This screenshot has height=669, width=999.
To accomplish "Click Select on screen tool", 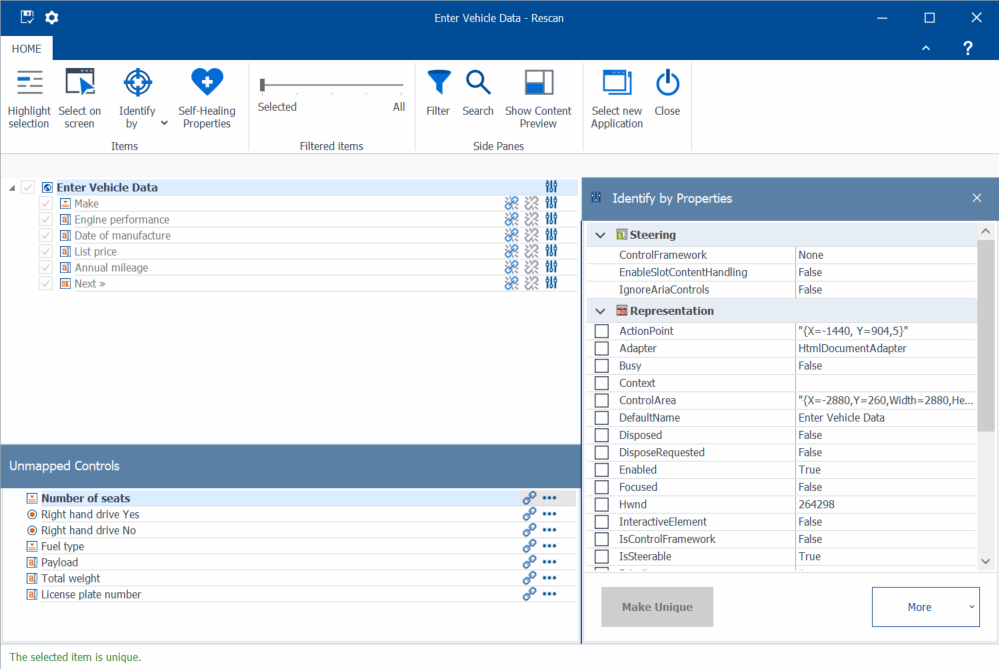I will coord(79,84).
